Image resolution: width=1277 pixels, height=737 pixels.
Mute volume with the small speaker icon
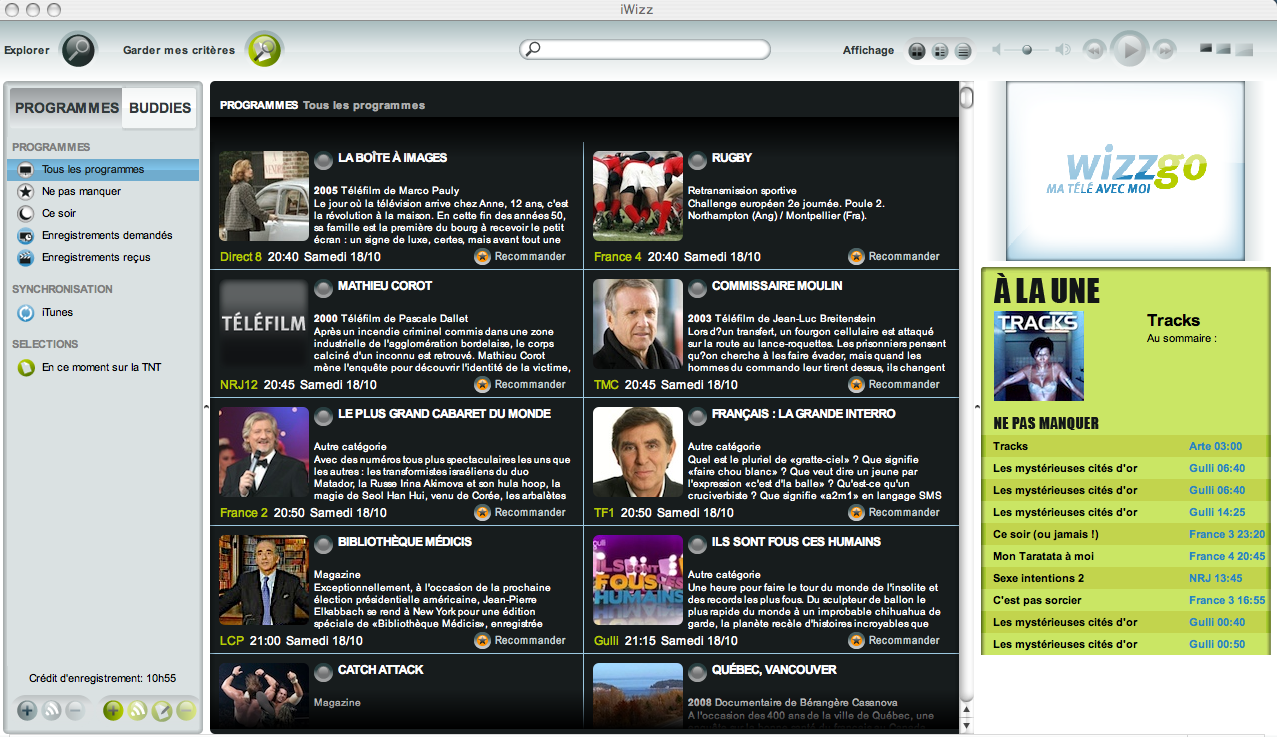pos(997,50)
